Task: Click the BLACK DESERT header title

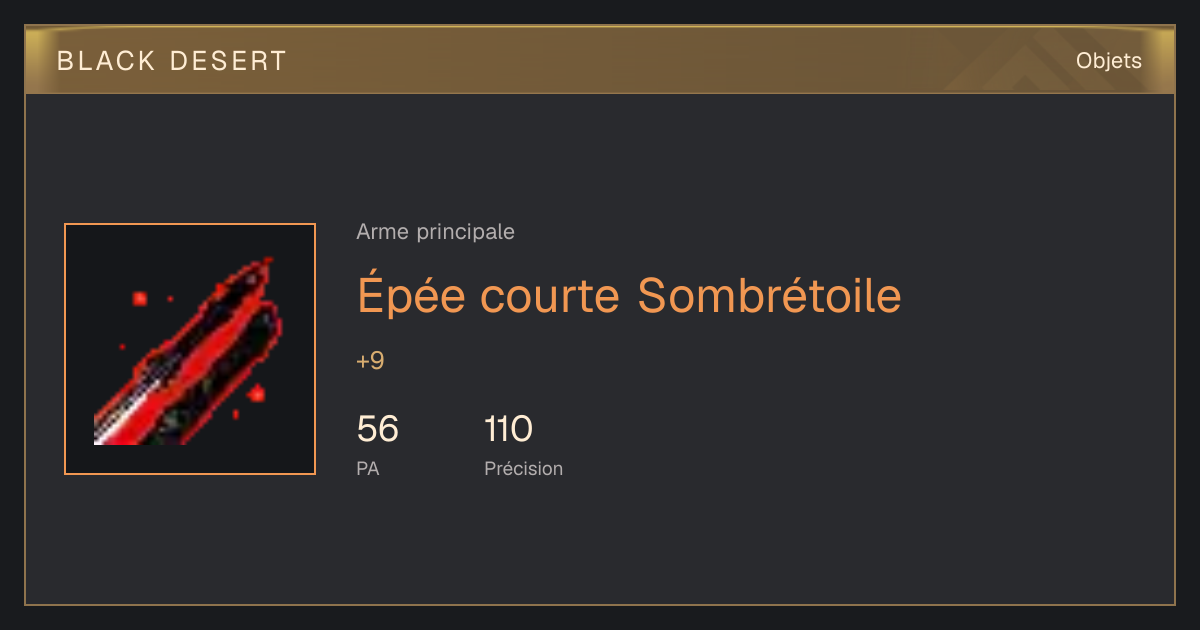Action: [x=172, y=61]
